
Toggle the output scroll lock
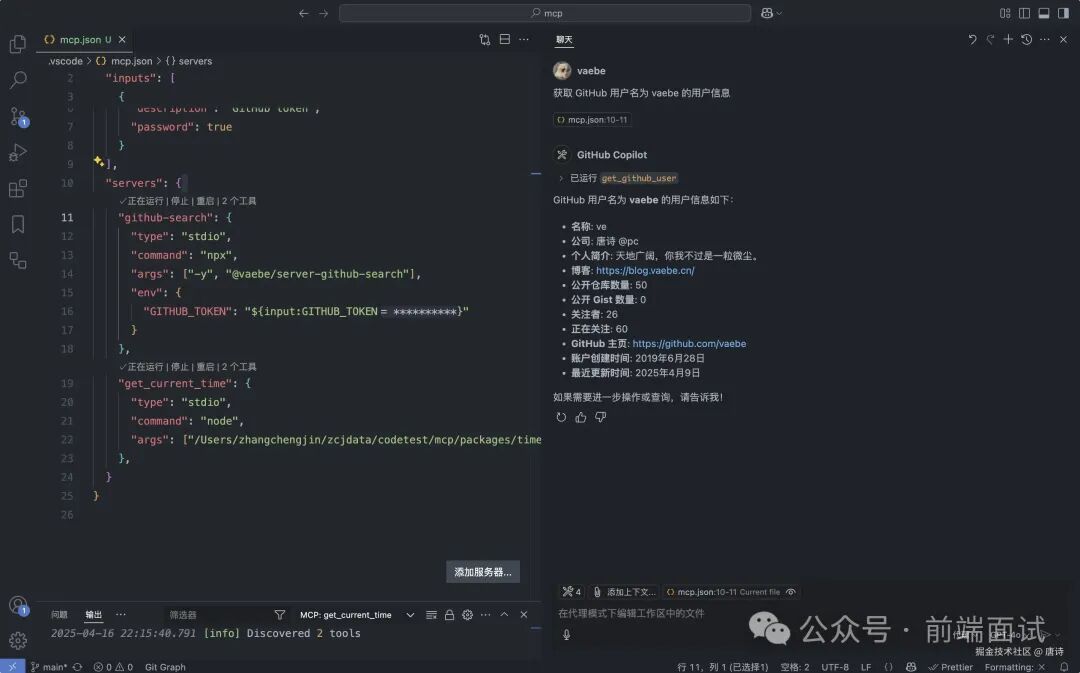pyautogui.click(x=449, y=614)
